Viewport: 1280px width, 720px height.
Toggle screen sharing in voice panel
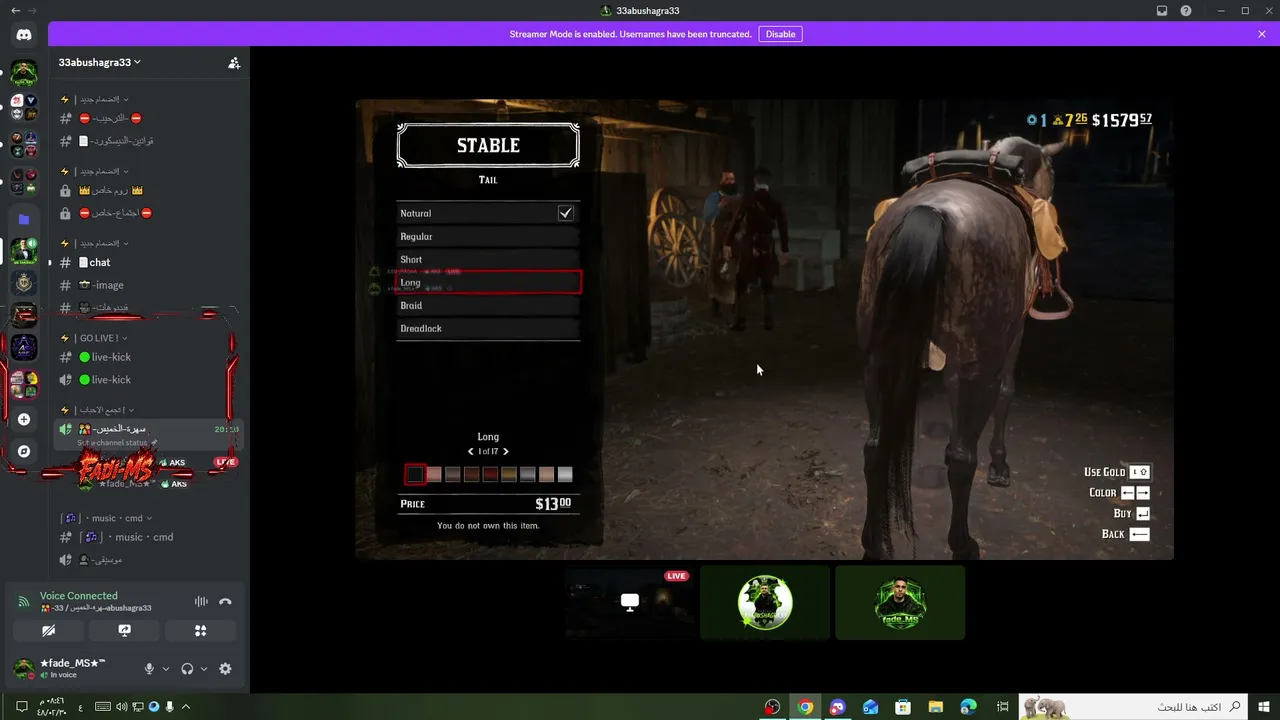(124, 631)
